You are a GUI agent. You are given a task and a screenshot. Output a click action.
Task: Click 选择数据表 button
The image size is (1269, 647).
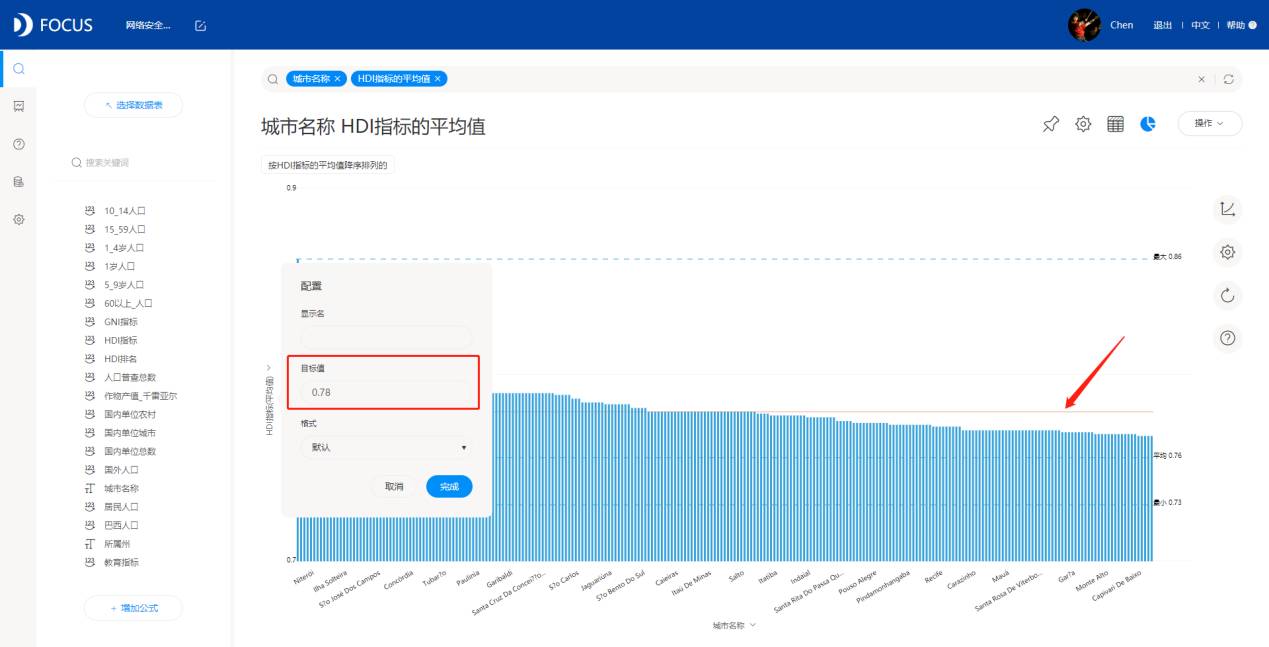[x=134, y=105]
